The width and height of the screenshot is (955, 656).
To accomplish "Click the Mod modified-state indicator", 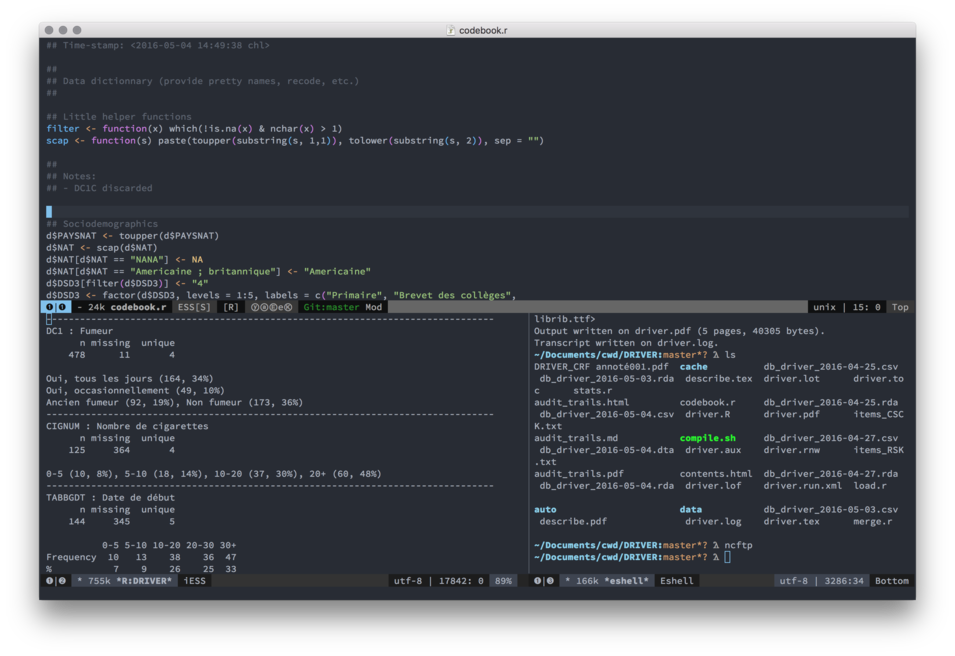I will click(x=374, y=308).
